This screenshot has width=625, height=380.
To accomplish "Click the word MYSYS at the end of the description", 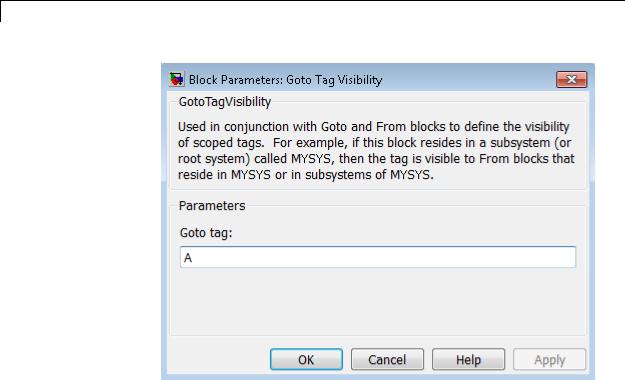I will click(x=411, y=175).
